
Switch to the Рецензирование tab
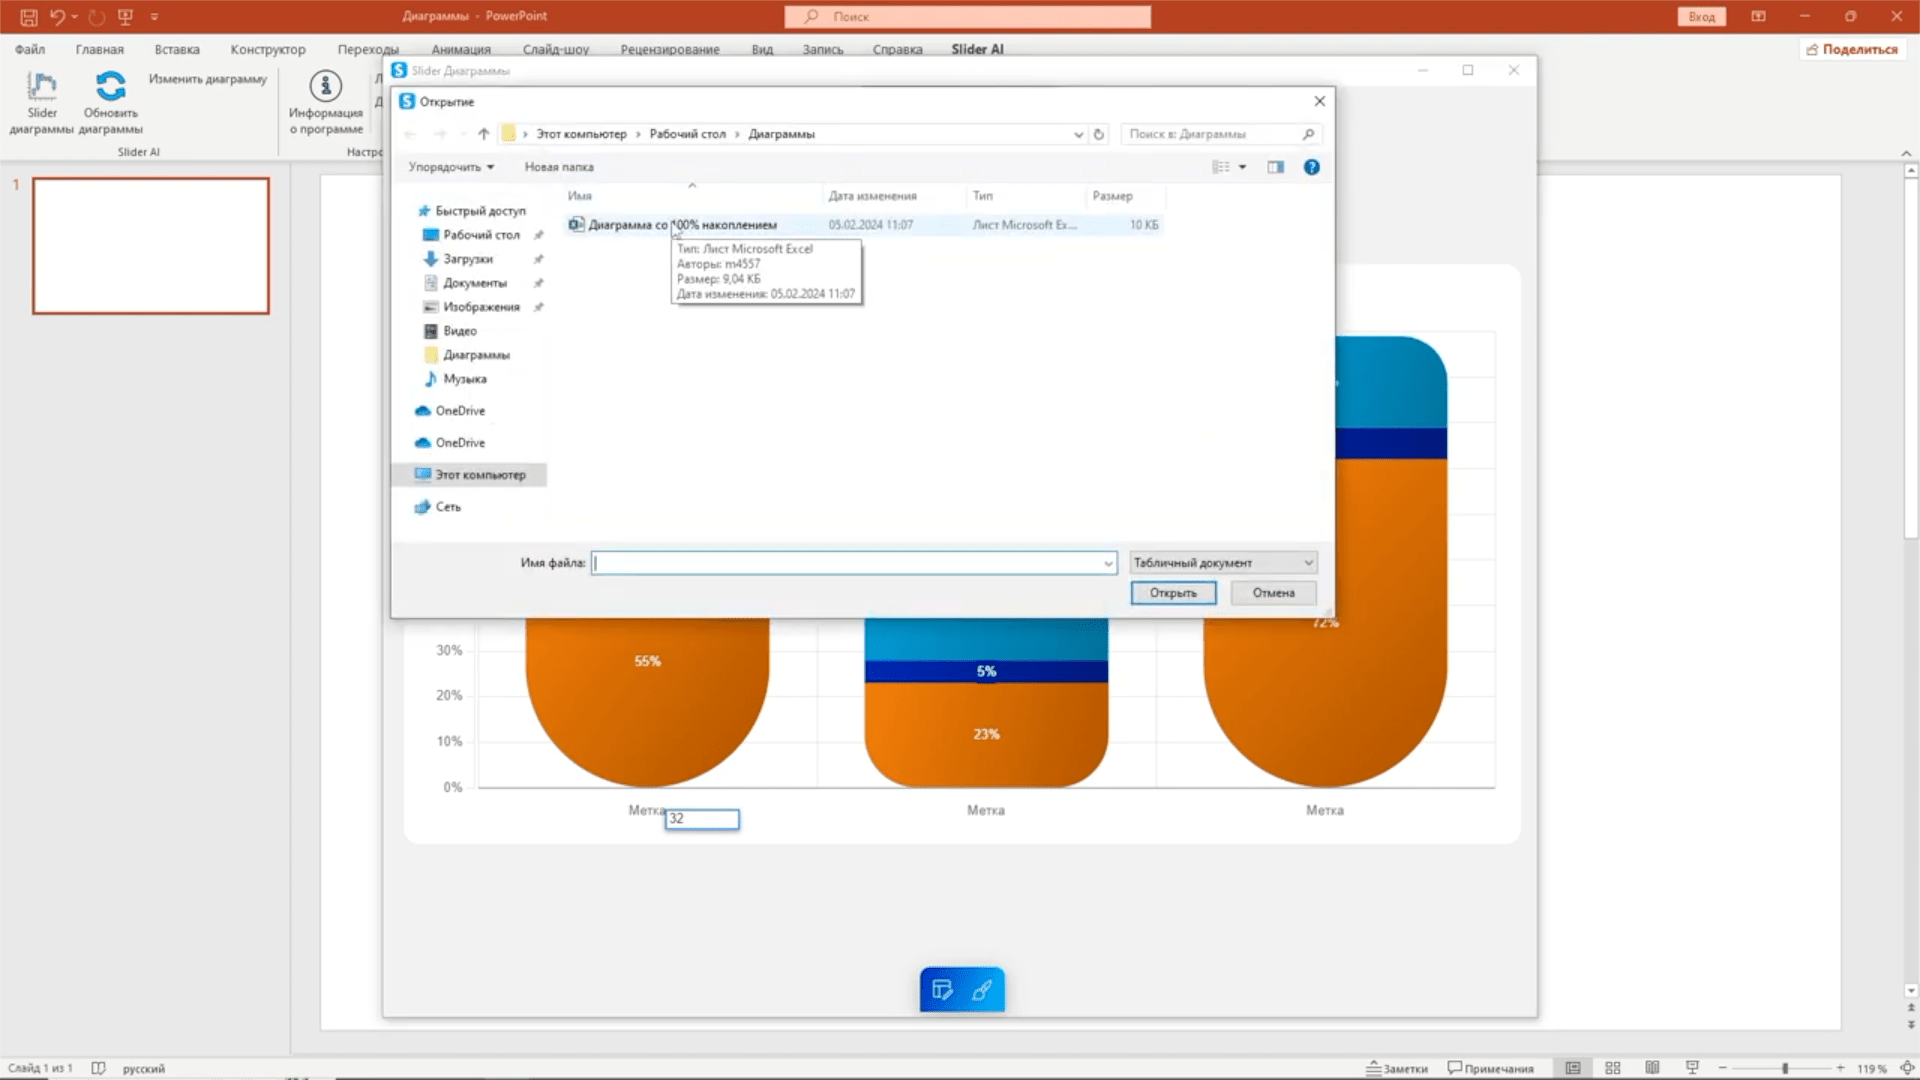pos(670,49)
